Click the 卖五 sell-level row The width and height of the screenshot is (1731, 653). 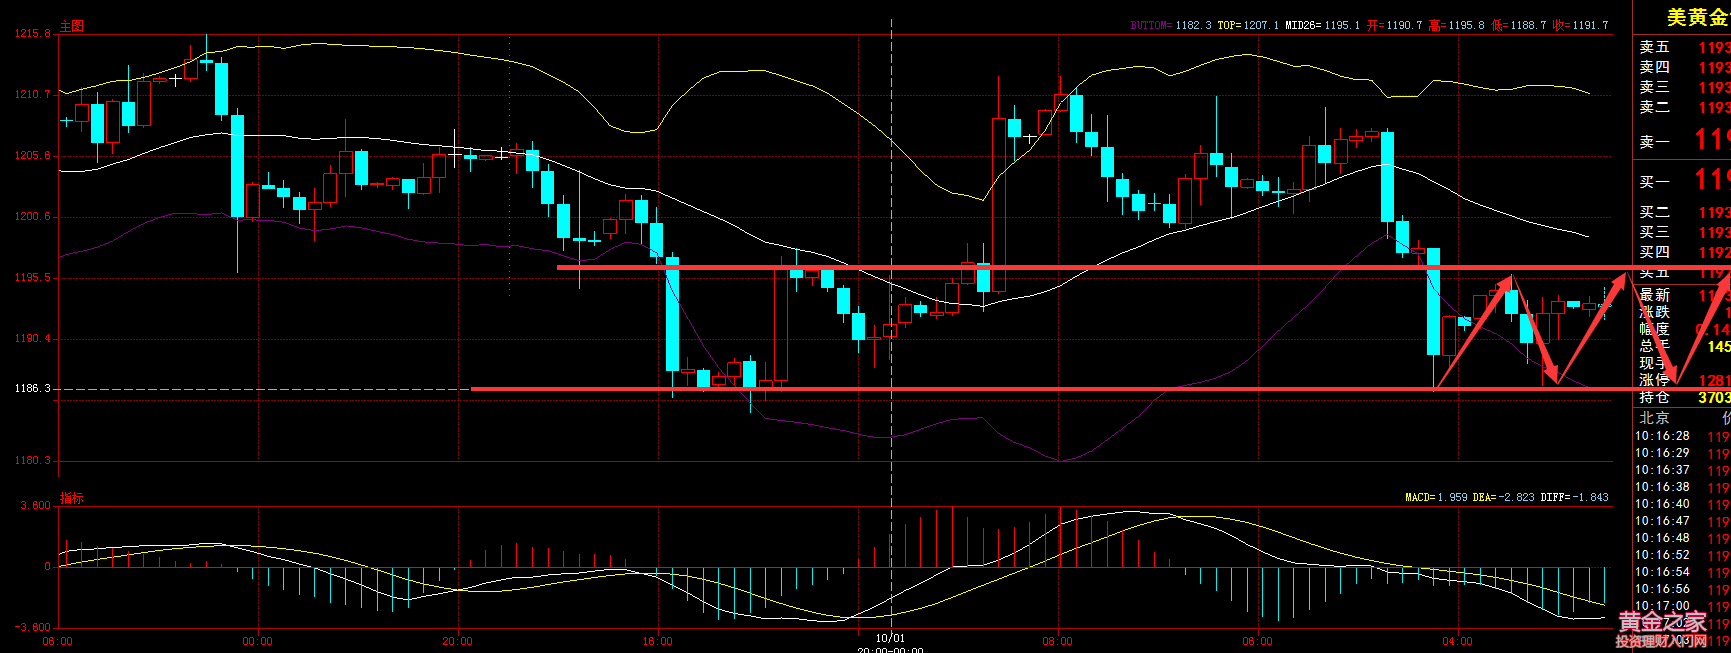pyautogui.click(x=1655, y=47)
